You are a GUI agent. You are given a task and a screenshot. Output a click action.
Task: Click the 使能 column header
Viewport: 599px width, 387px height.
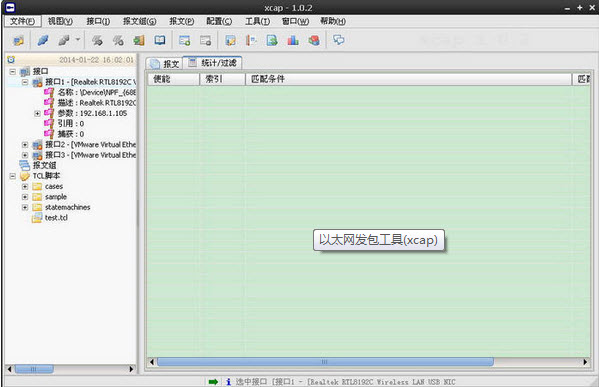click(x=174, y=79)
